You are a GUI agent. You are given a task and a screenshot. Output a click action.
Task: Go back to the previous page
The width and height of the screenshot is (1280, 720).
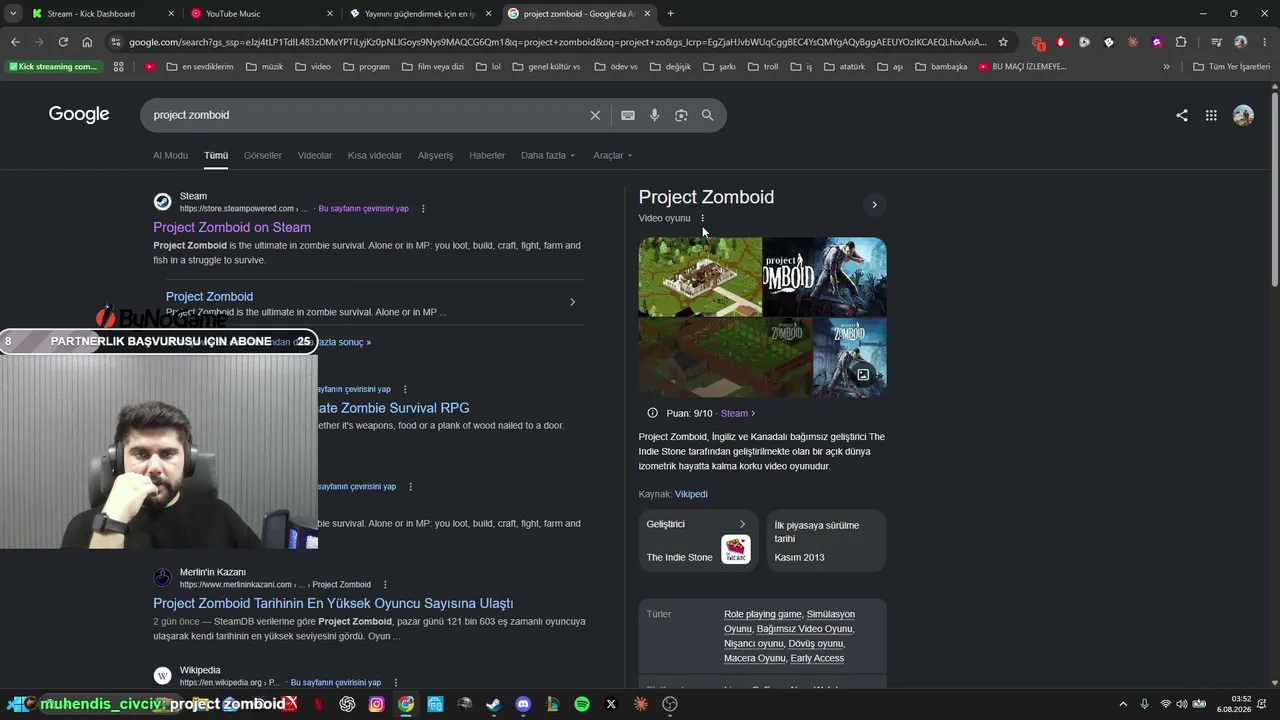pyautogui.click(x=15, y=42)
